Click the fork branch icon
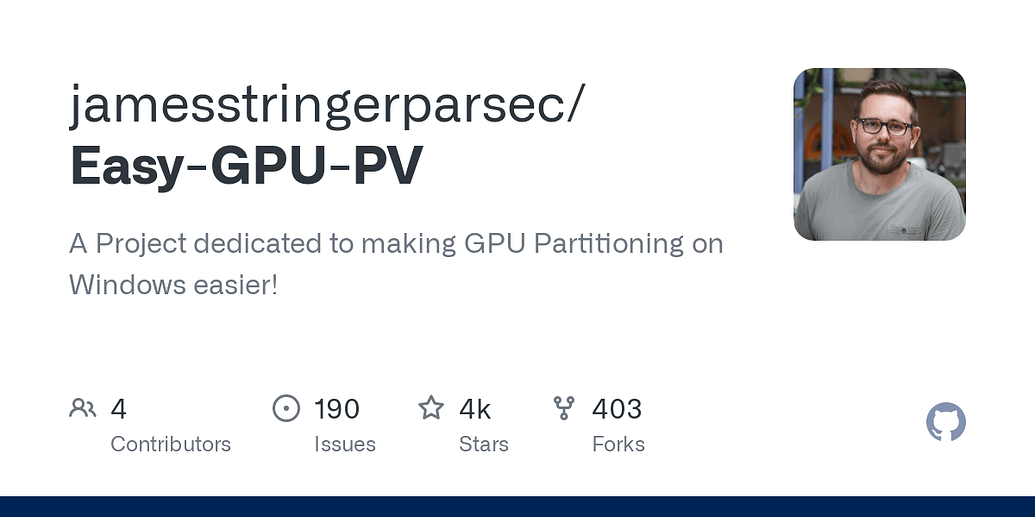1035x517 pixels. pyautogui.click(x=564, y=408)
